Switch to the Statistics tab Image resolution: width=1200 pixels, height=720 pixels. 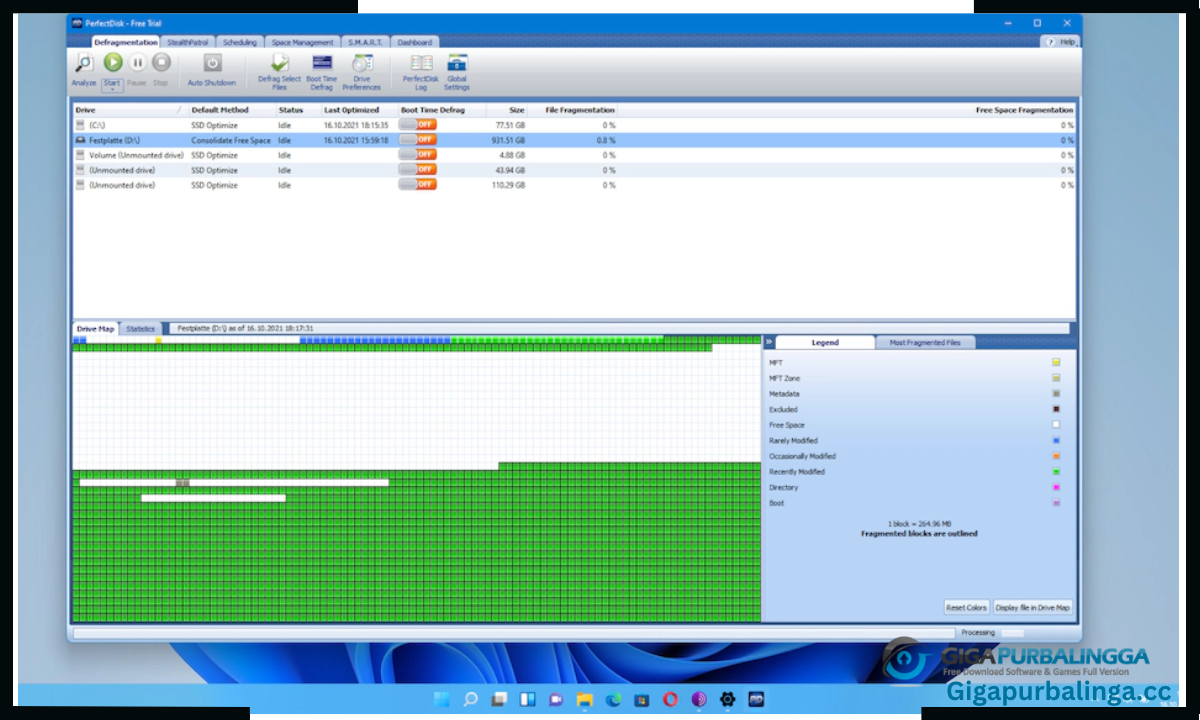click(x=141, y=329)
